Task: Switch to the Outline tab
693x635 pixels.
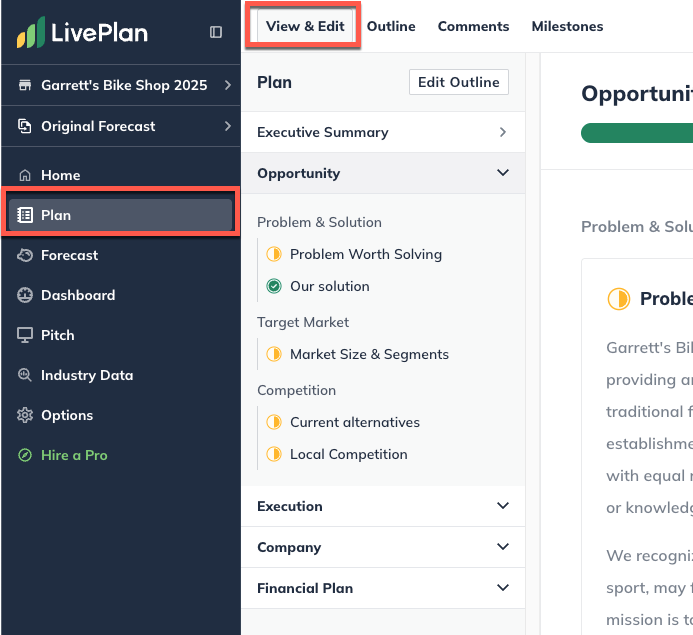Action: [391, 27]
